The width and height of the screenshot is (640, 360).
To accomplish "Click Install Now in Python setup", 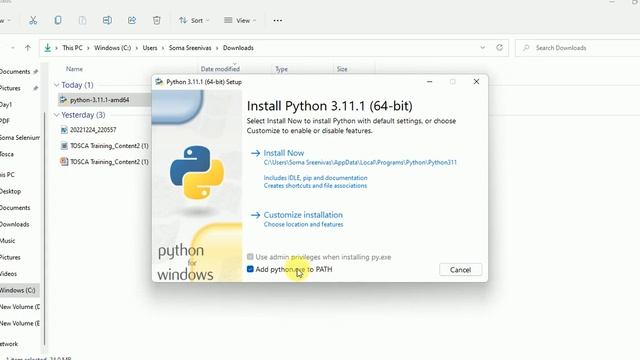I will tap(284, 153).
